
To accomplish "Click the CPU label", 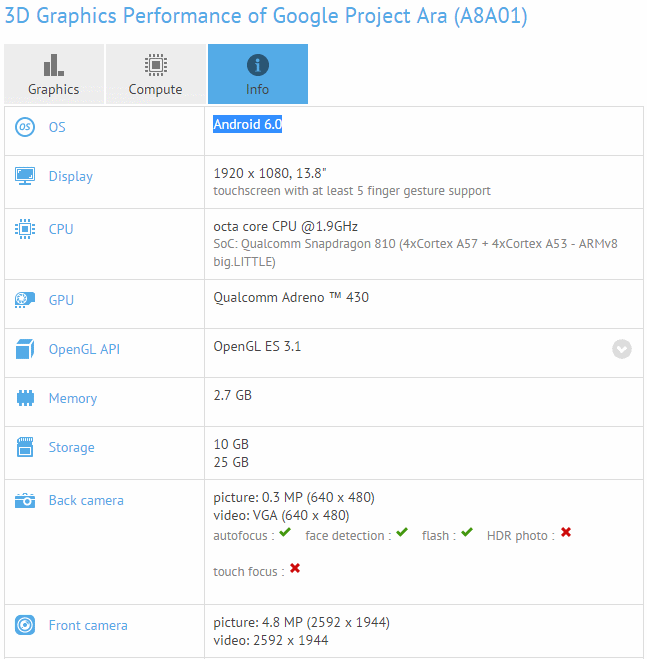I will click(61, 229).
